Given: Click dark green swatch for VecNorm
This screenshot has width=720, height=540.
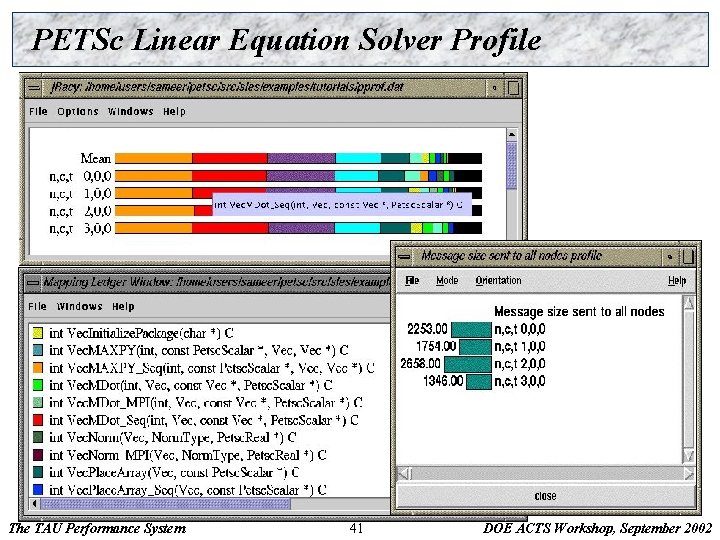Looking at the screenshot, I should 38,437.
